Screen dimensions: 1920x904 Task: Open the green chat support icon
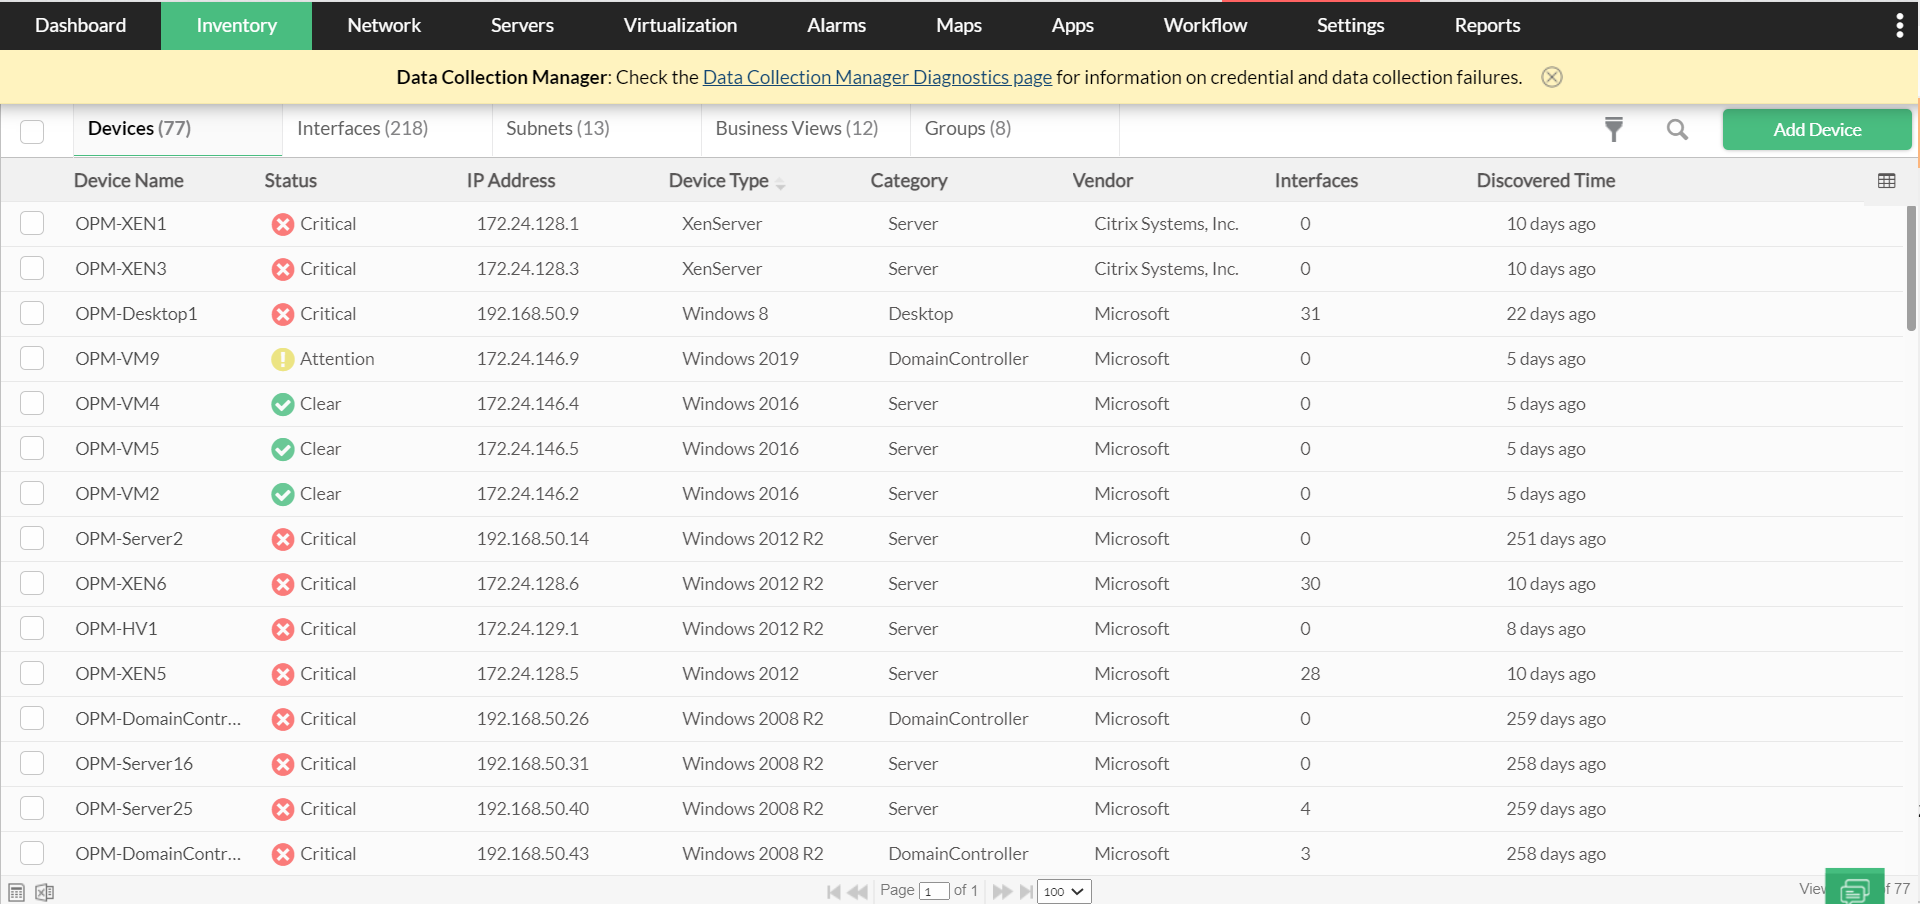click(1854, 889)
